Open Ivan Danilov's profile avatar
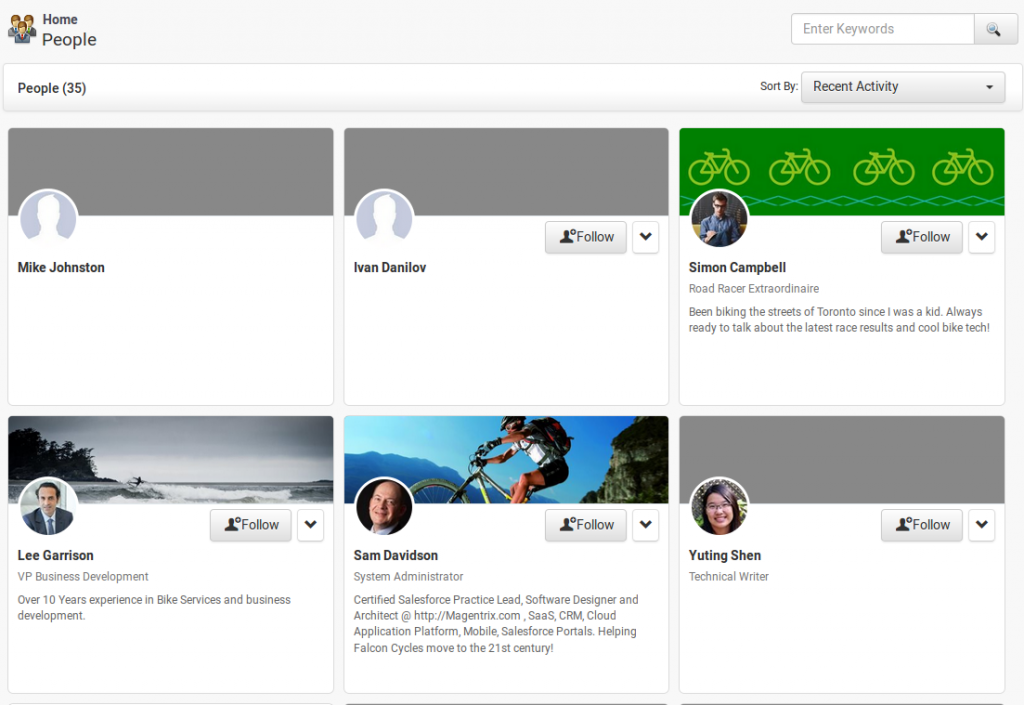 pos(384,218)
